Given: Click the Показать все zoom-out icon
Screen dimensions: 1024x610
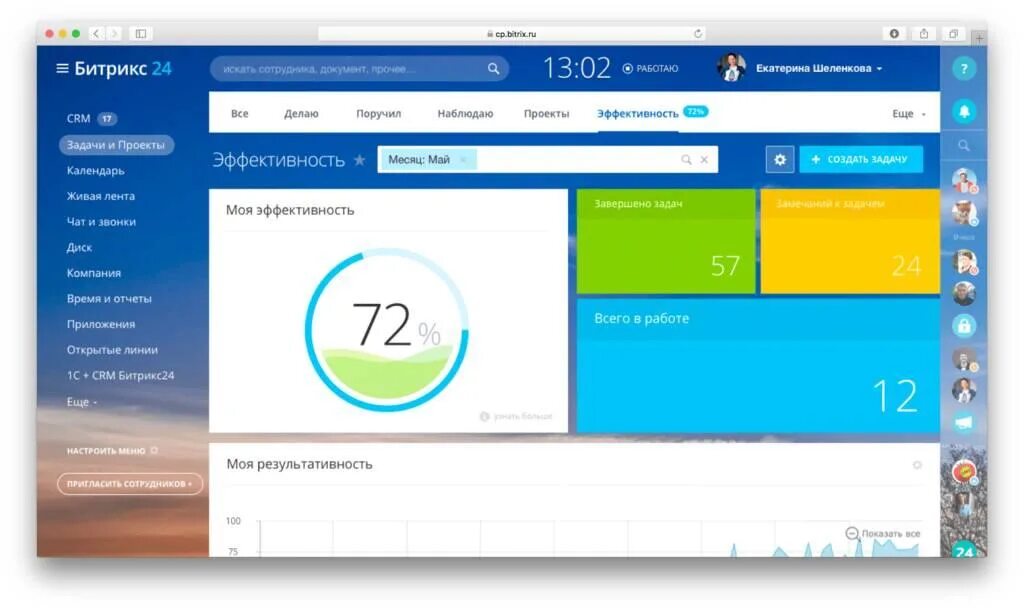Looking at the screenshot, I should [x=852, y=534].
